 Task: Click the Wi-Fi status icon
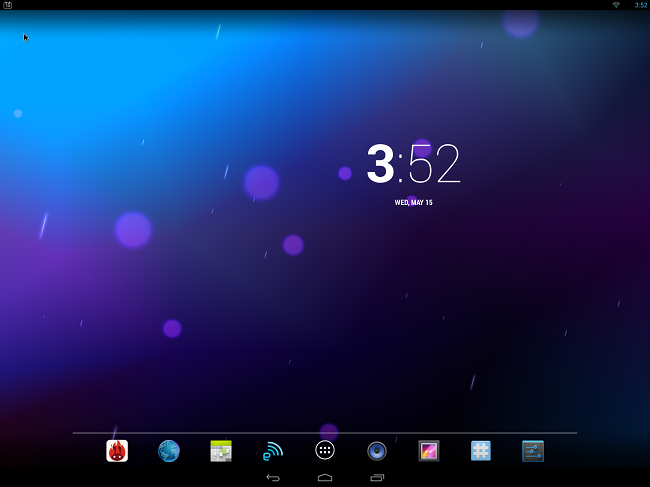point(616,5)
